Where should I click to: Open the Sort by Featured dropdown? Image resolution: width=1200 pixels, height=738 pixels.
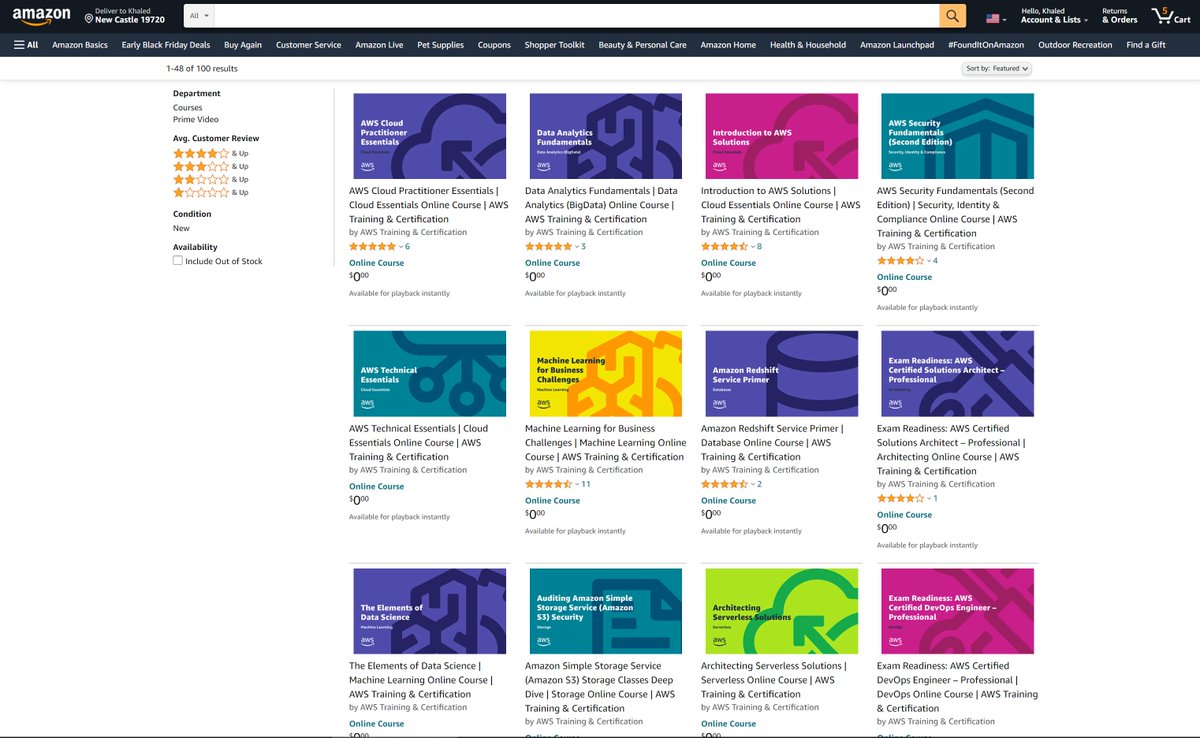point(997,69)
